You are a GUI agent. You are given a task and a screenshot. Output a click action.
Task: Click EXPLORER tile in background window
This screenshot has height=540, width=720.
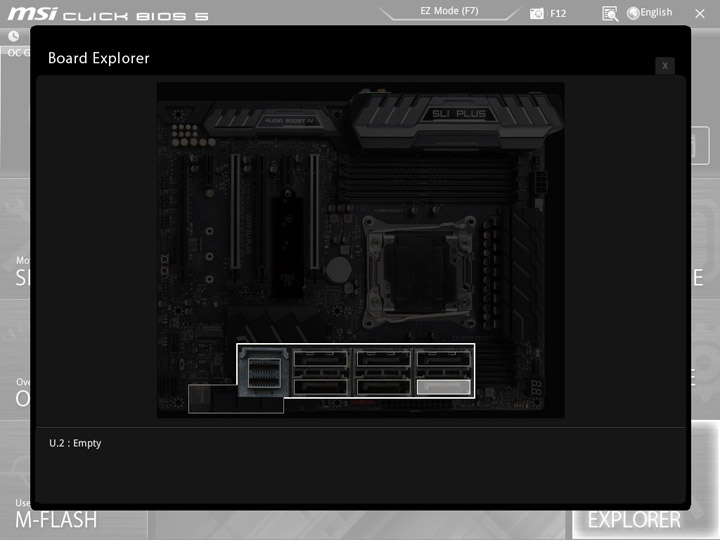634,520
